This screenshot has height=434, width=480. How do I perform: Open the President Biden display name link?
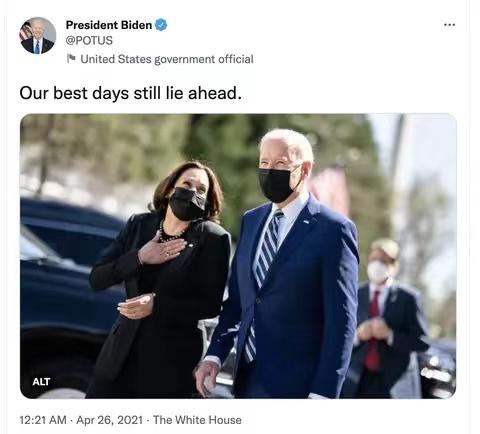(109, 25)
